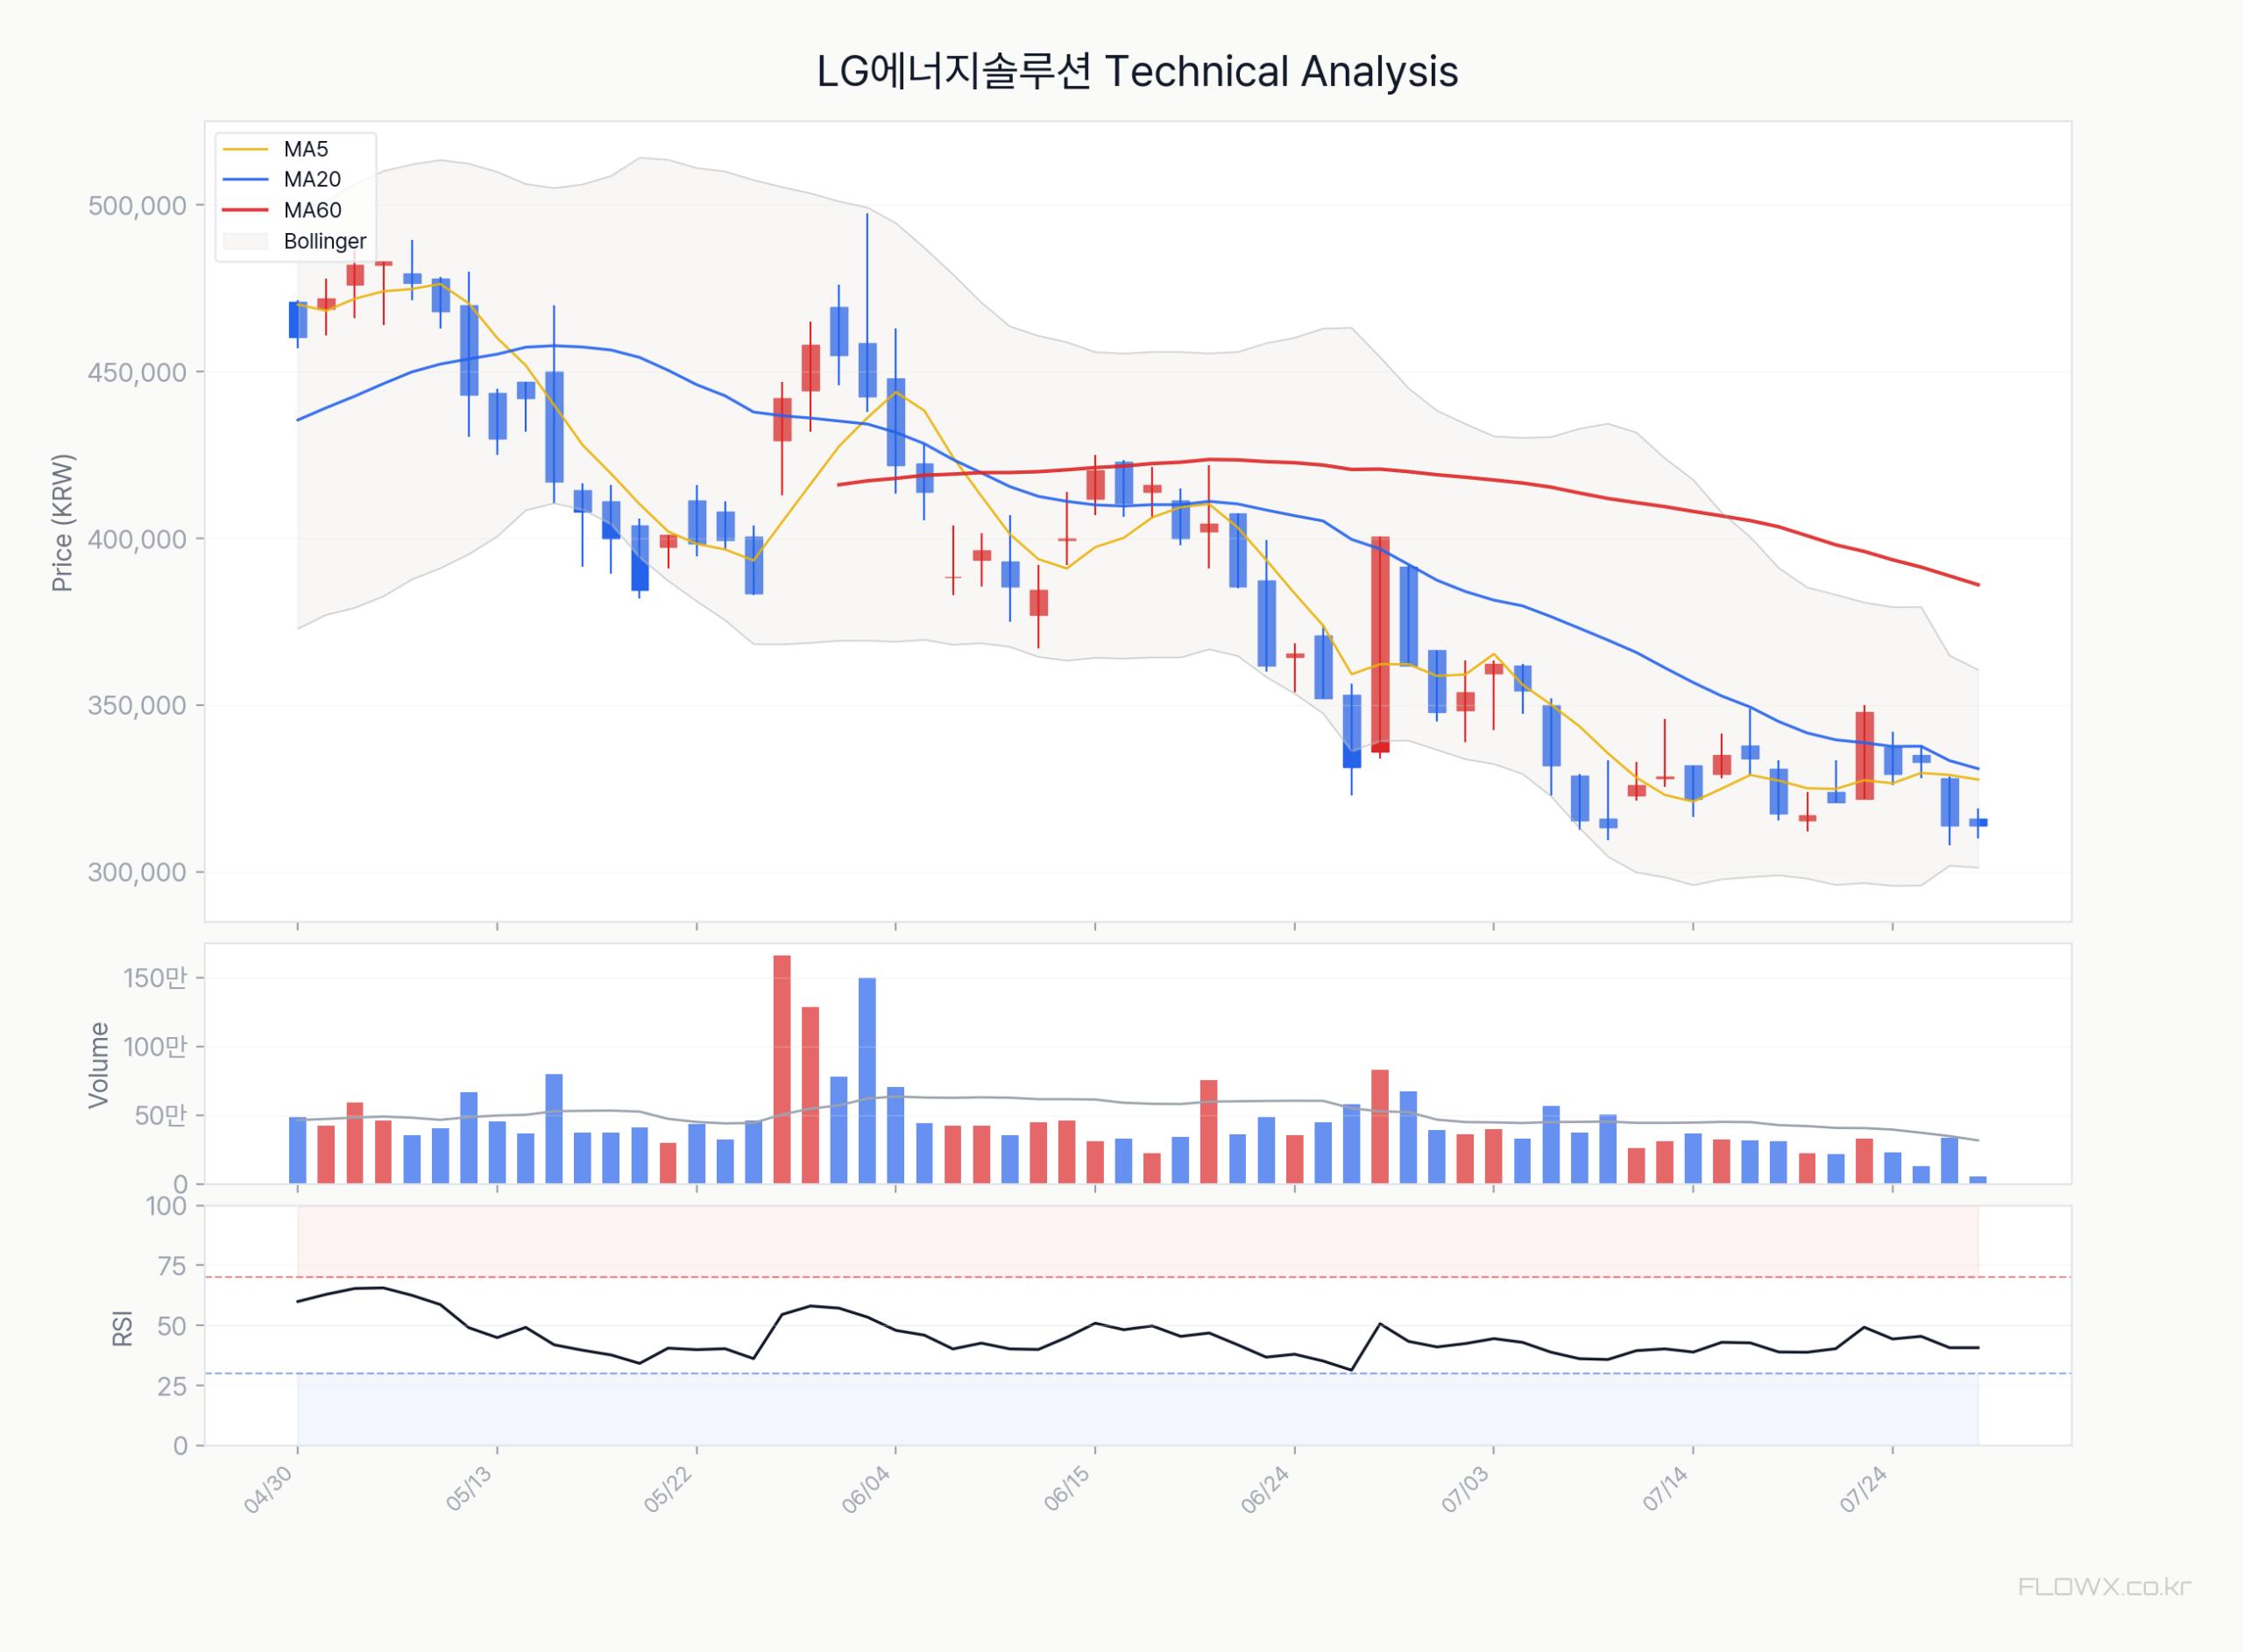Image resolution: width=2243 pixels, height=1652 pixels.
Task: Click the 25 tick on the RSI axis
Action: (172, 1386)
